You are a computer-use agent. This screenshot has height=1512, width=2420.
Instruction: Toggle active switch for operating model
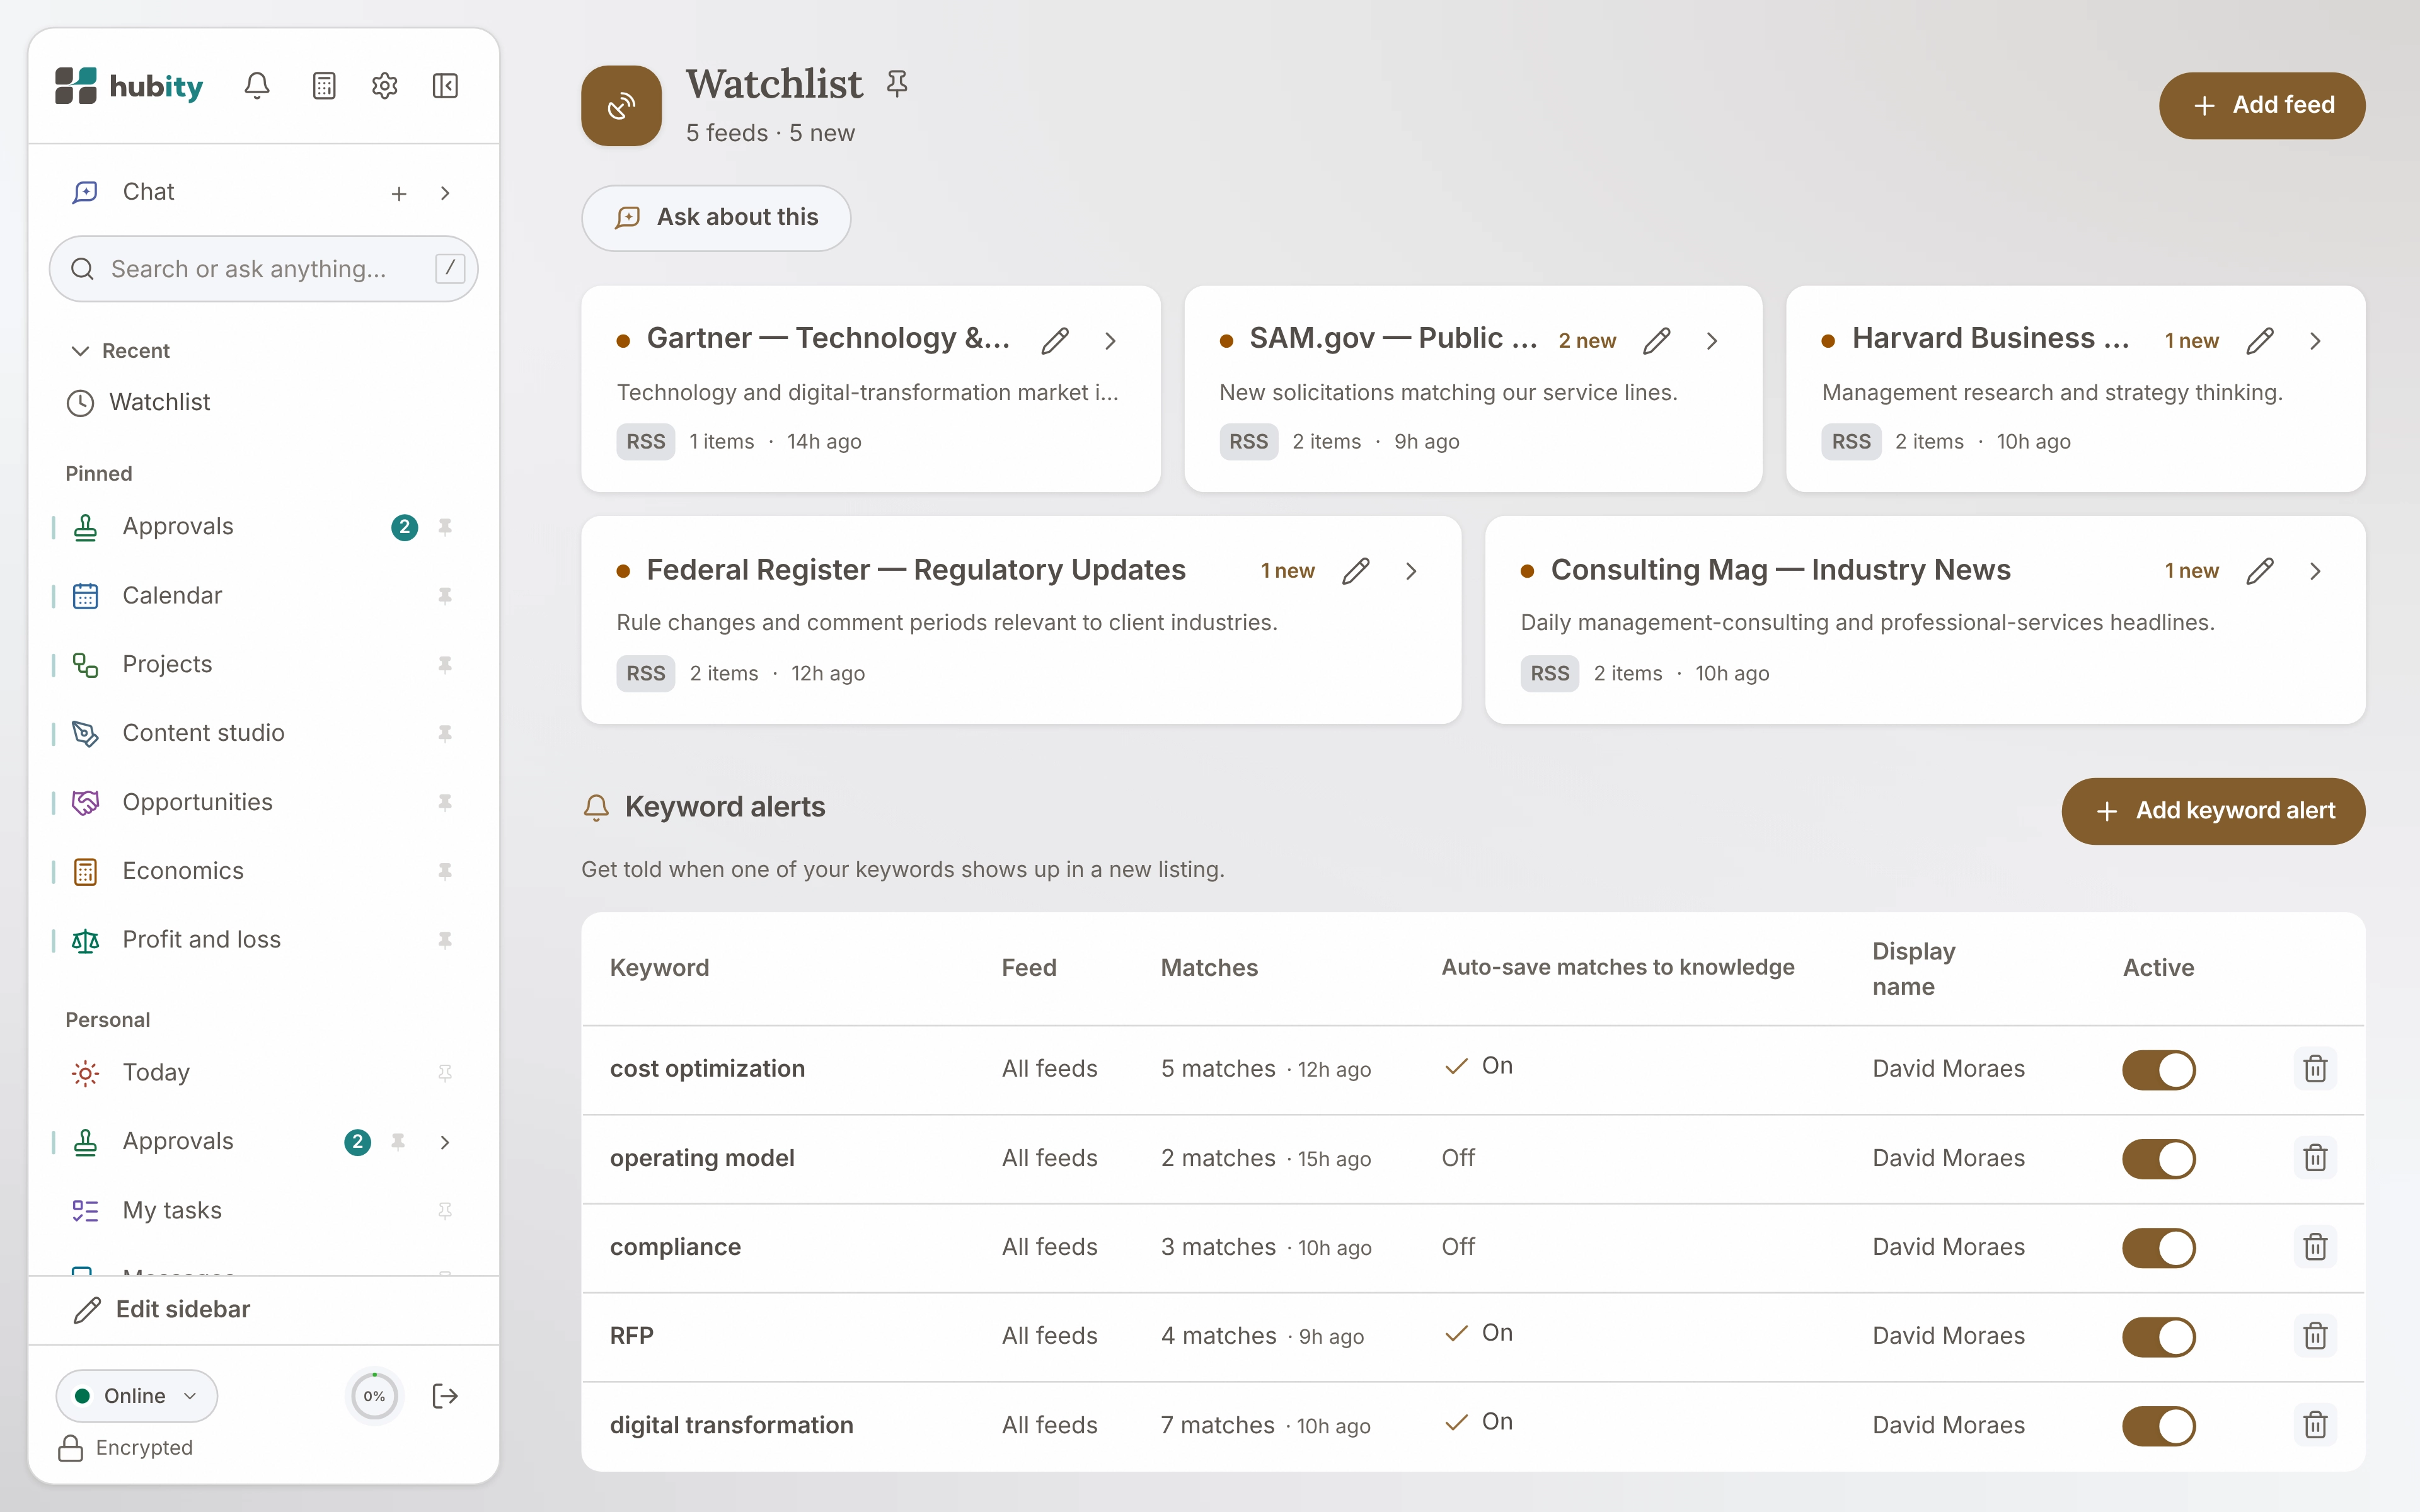coord(2159,1159)
